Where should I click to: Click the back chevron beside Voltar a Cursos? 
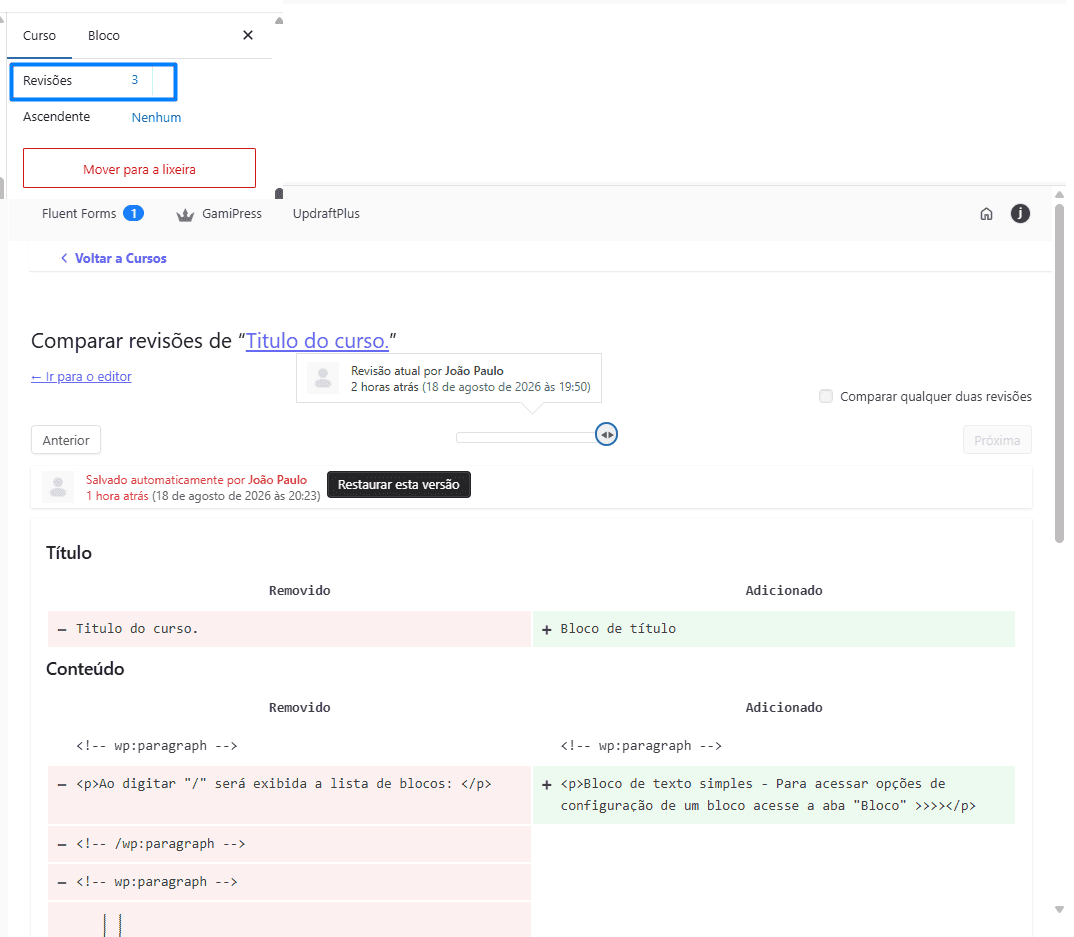(x=64, y=258)
